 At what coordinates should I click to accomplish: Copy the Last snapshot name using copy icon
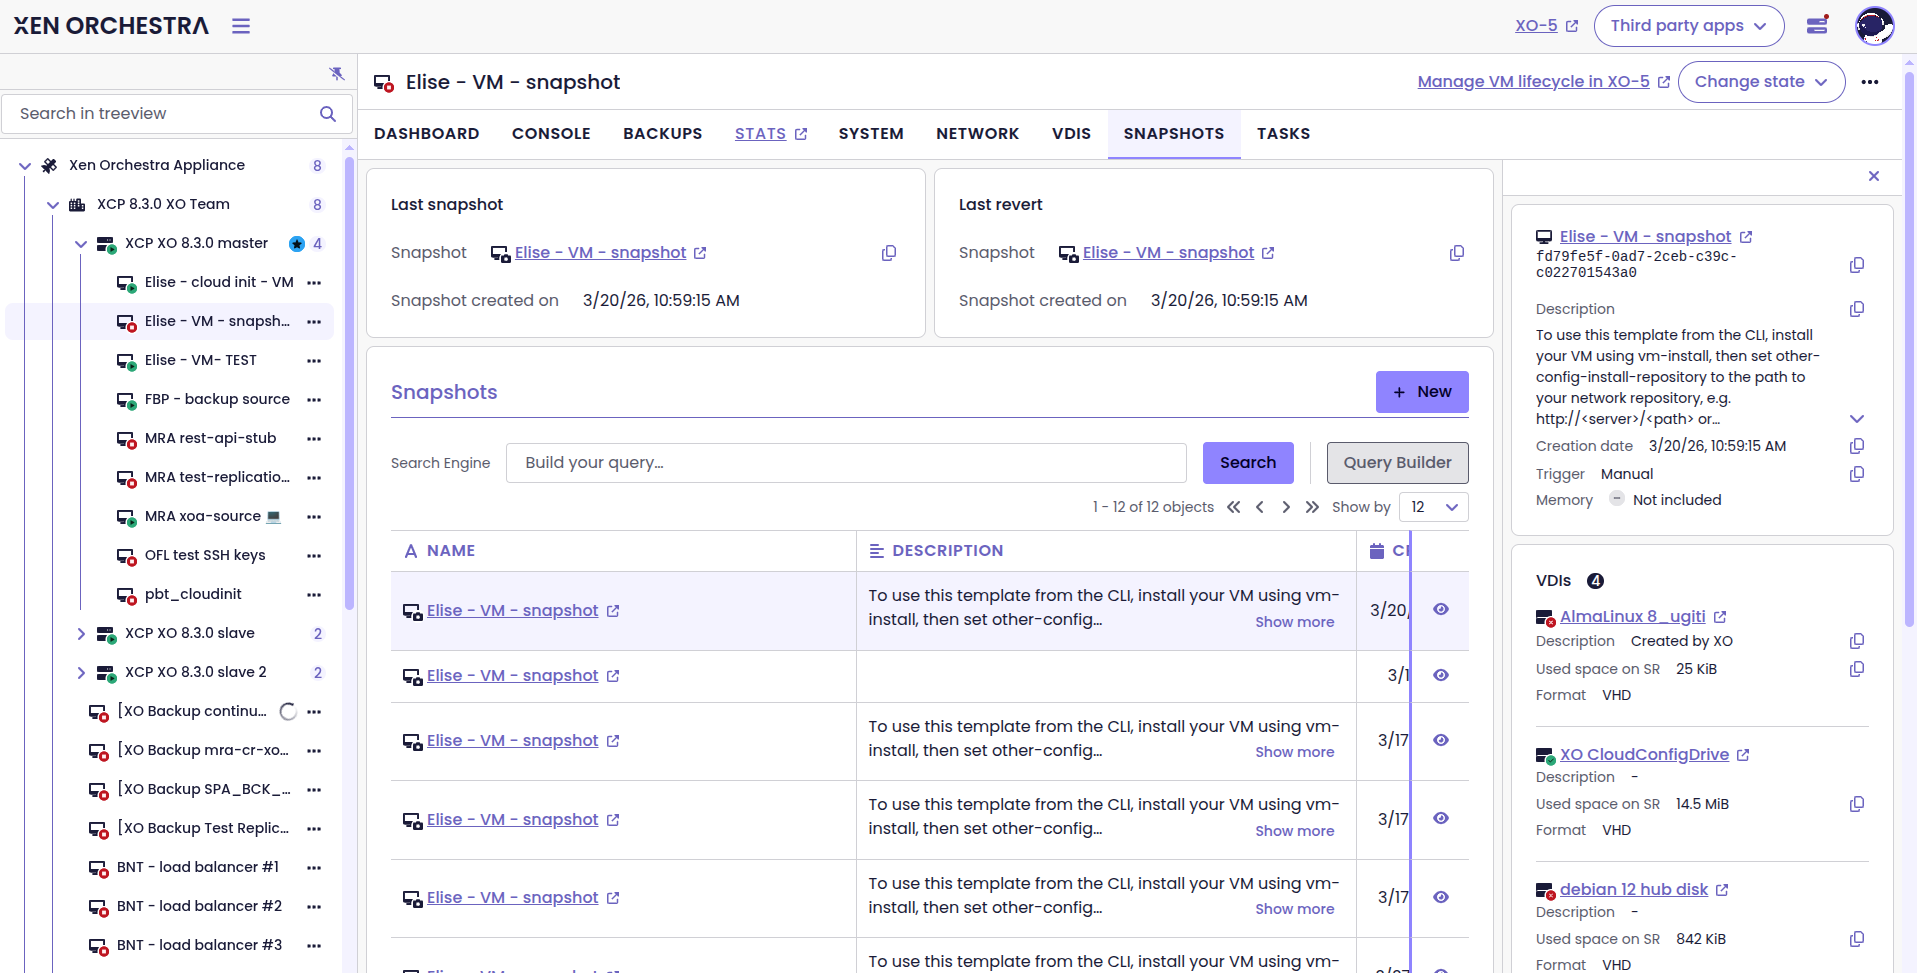coord(888,253)
